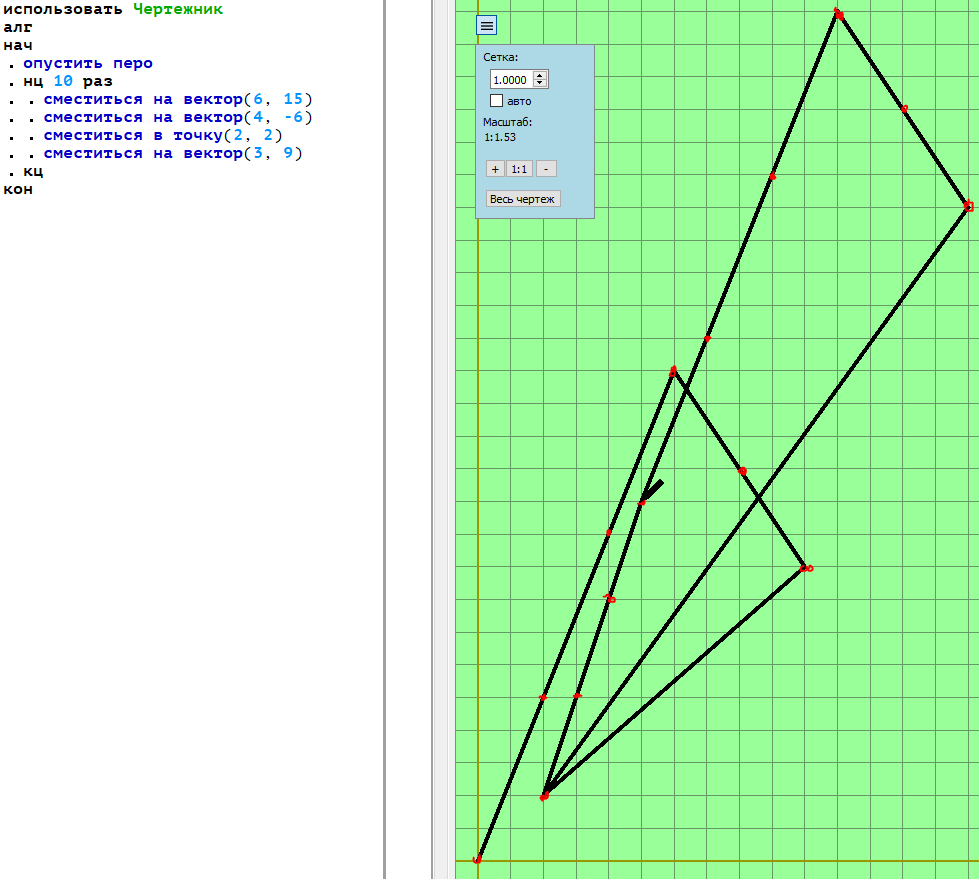Click the grid size field showing 1.0000
Image resolution: width=979 pixels, height=879 pixels.
point(512,79)
